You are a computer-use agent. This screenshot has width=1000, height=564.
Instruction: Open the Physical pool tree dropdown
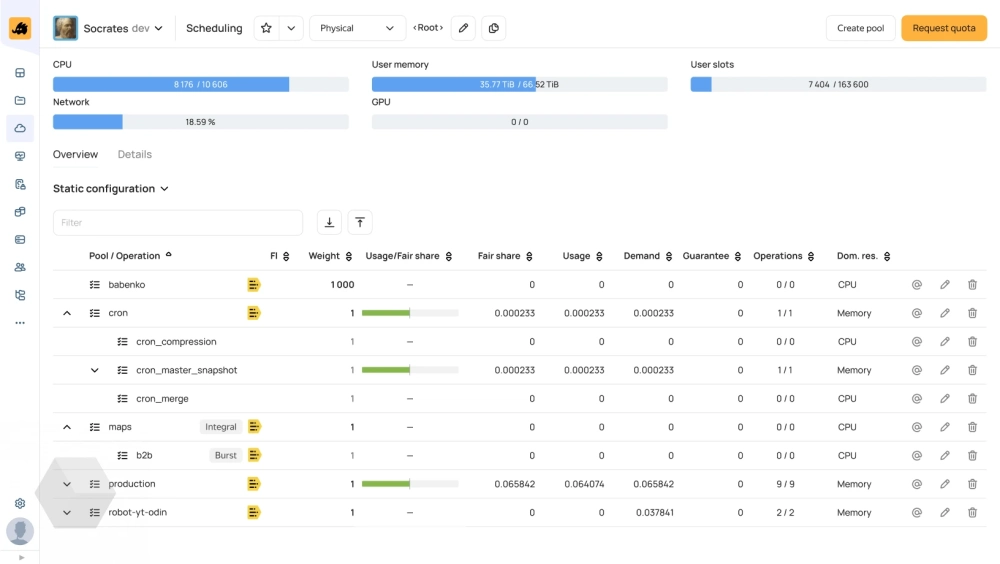pyautogui.click(x=357, y=28)
